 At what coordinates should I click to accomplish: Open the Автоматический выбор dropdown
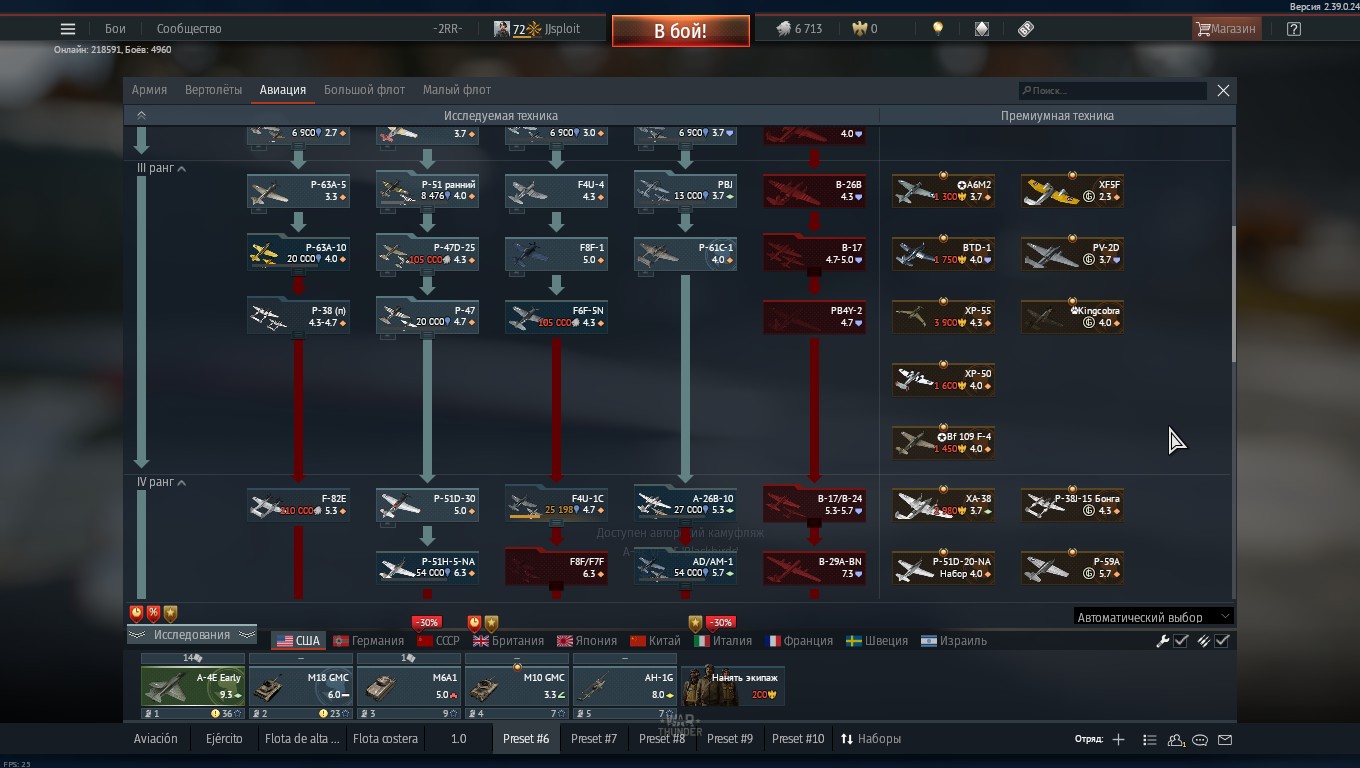(x=1153, y=617)
